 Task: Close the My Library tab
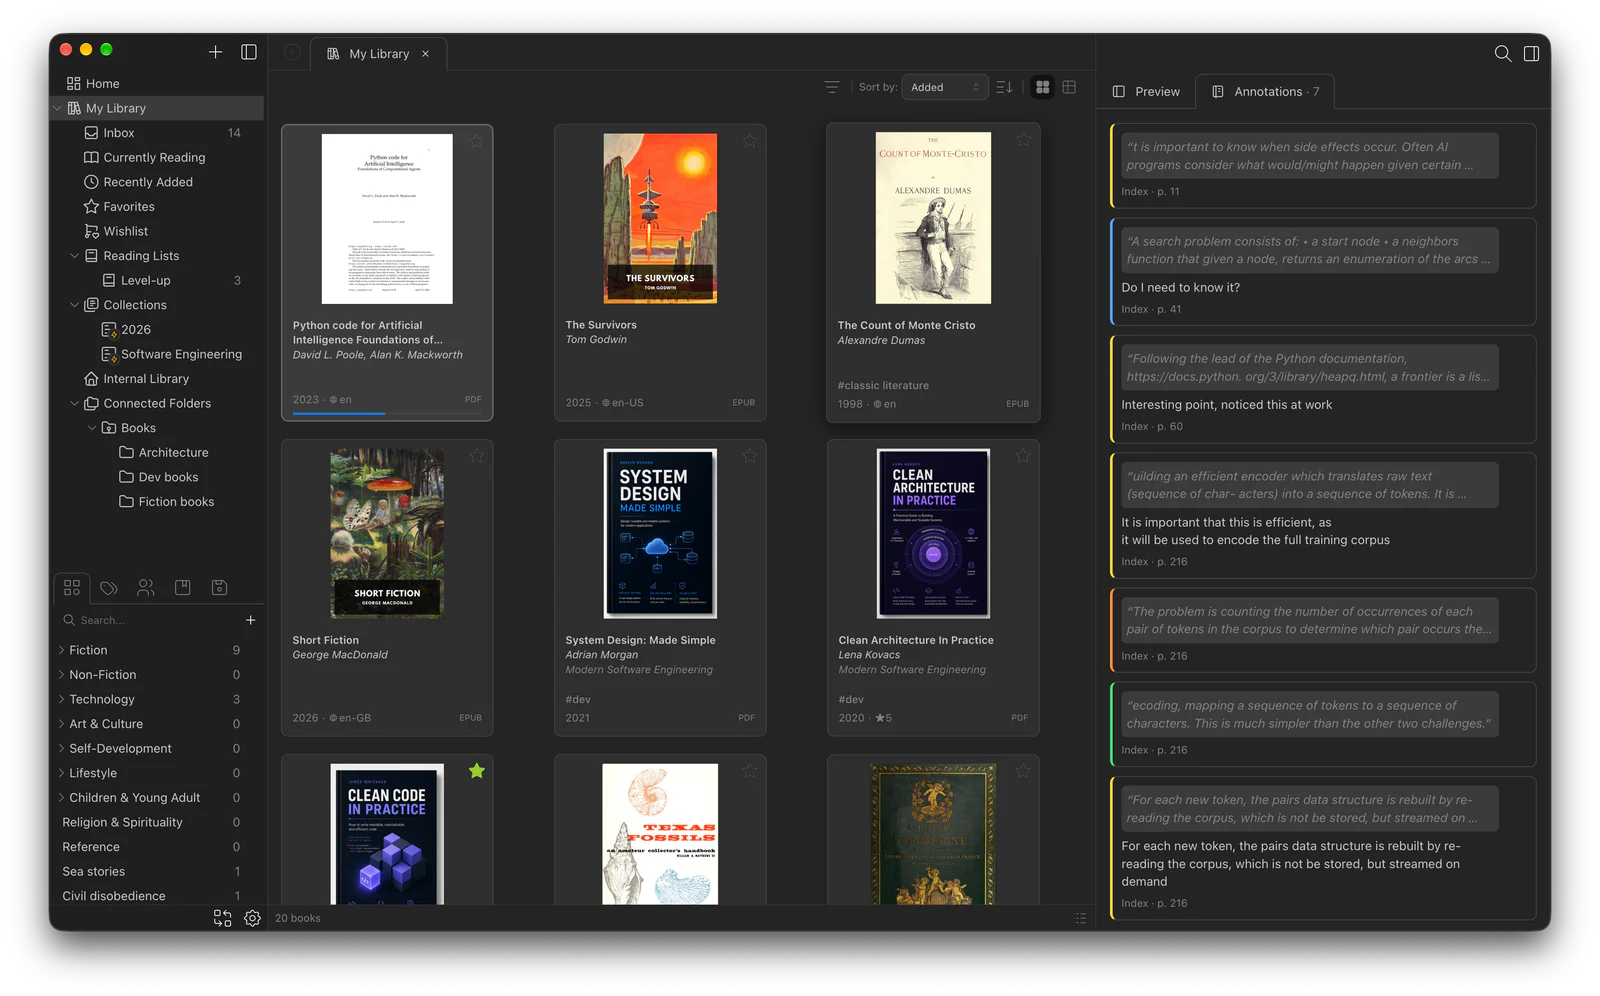coord(425,54)
